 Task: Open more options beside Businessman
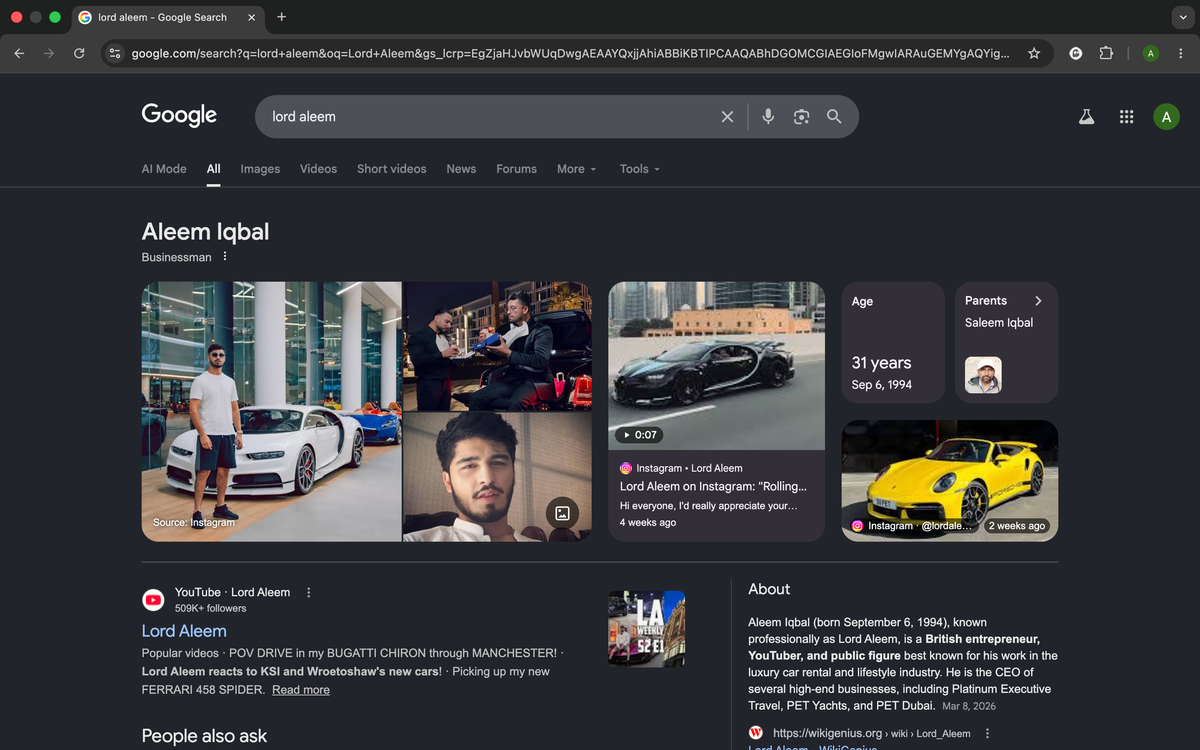pyautogui.click(x=225, y=257)
